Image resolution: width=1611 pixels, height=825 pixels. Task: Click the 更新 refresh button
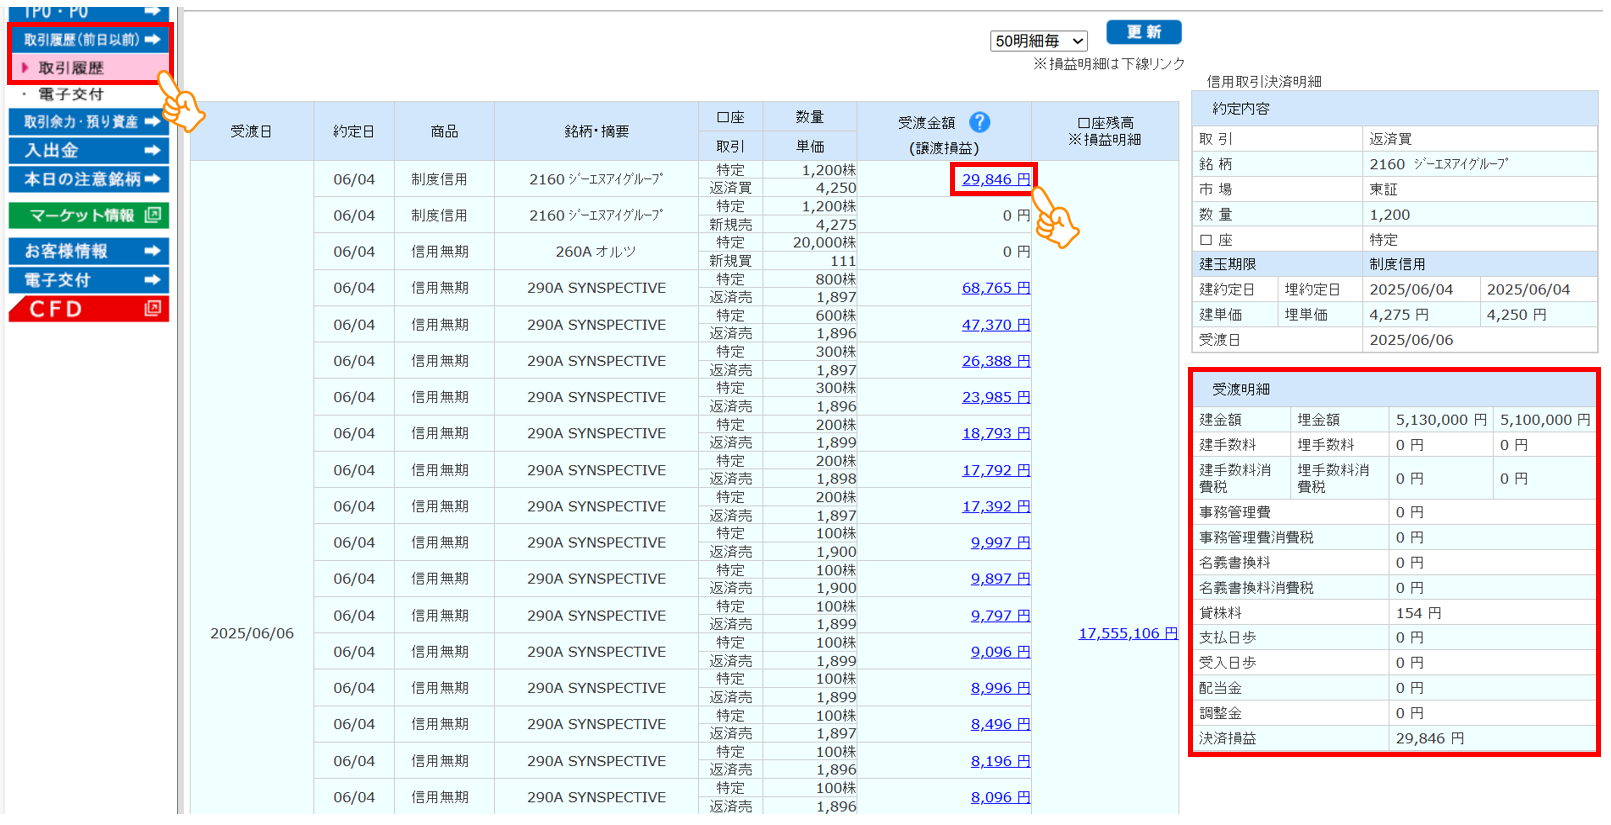tap(1143, 32)
